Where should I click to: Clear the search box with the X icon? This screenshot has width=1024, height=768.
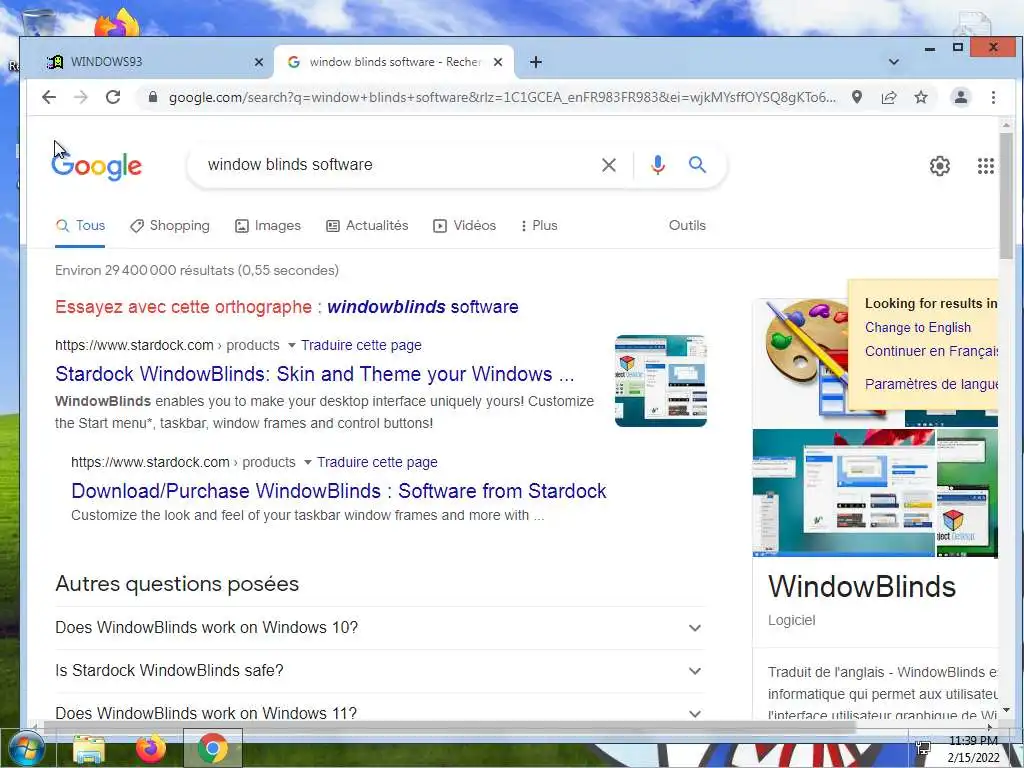click(x=609, y=165)
